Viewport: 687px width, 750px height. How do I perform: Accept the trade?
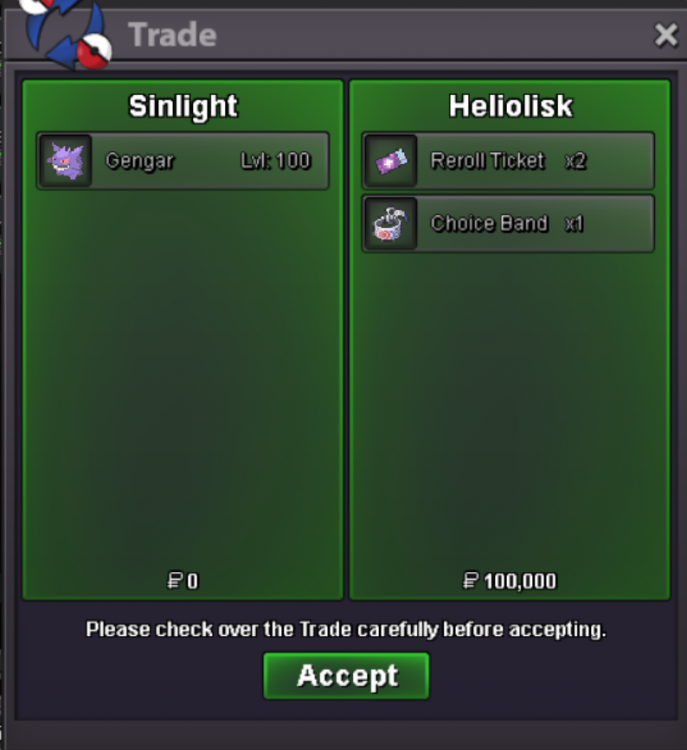click(x=346, y=676)
